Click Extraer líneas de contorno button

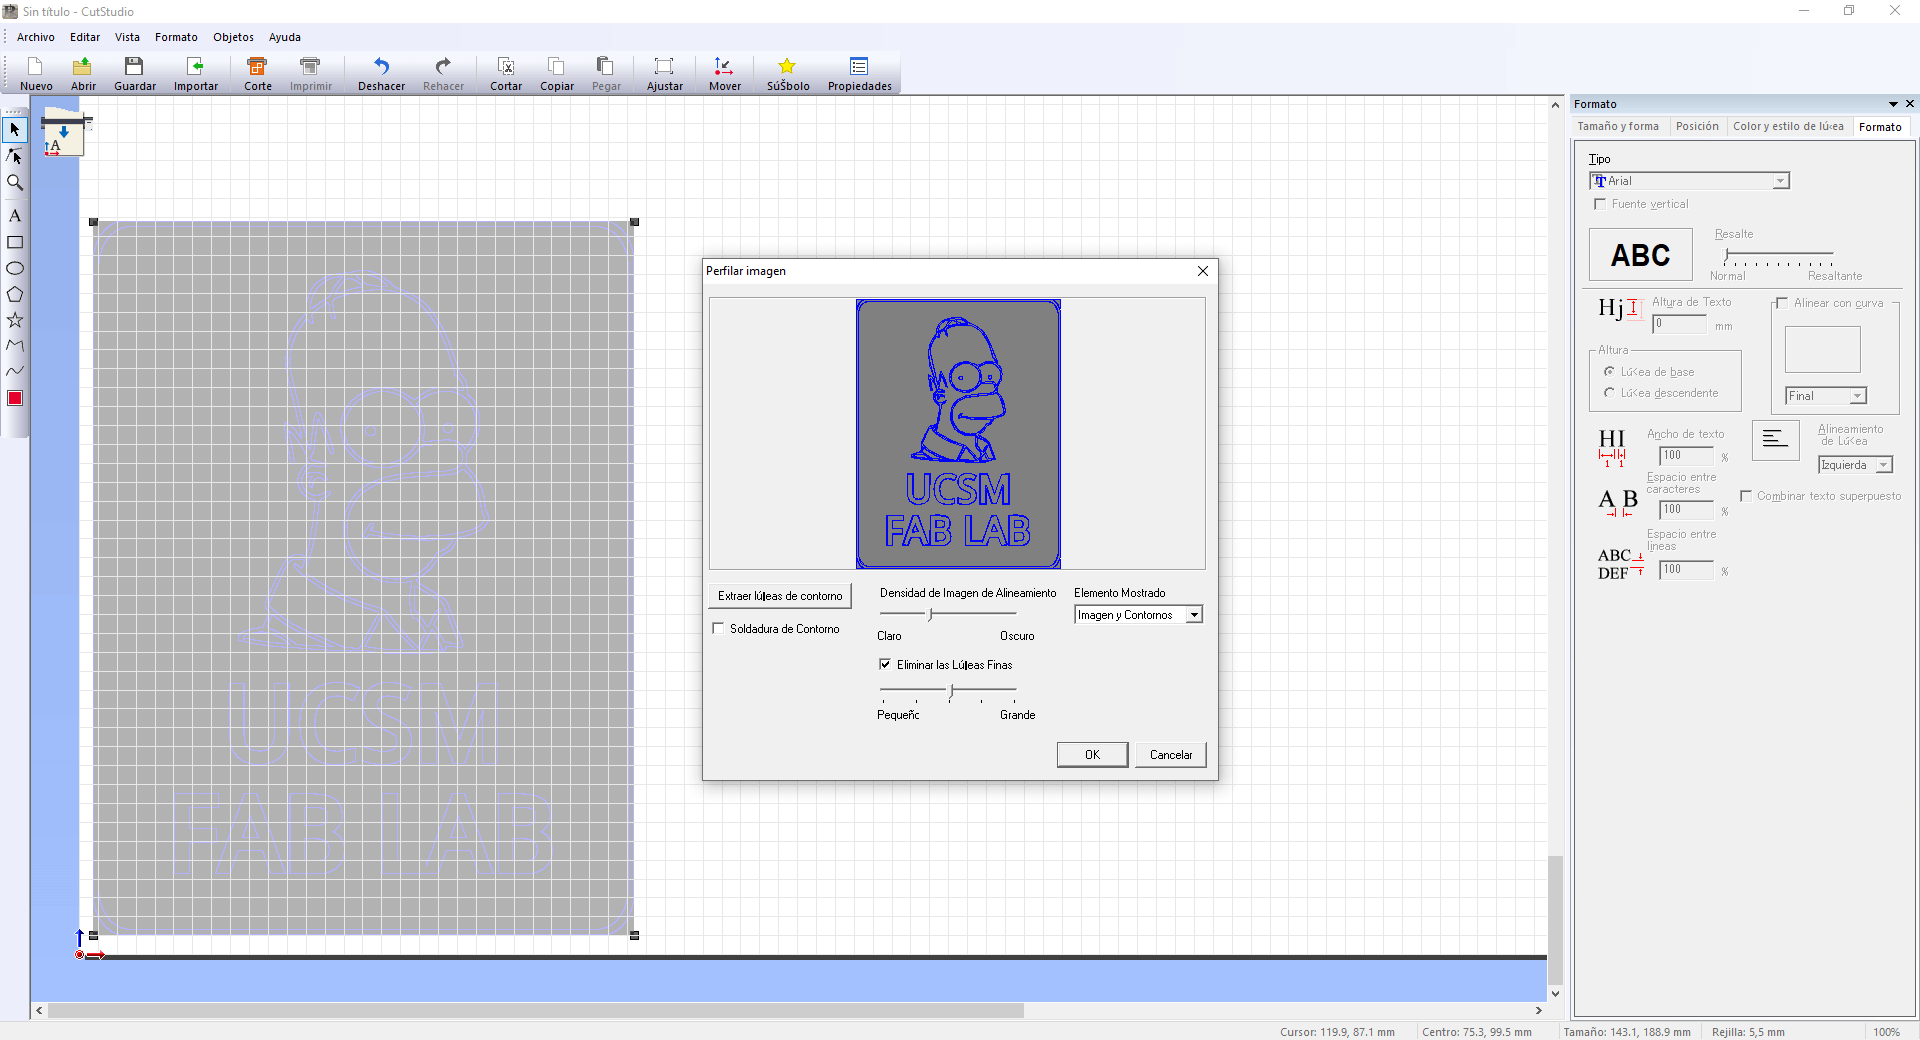[780, 596]
